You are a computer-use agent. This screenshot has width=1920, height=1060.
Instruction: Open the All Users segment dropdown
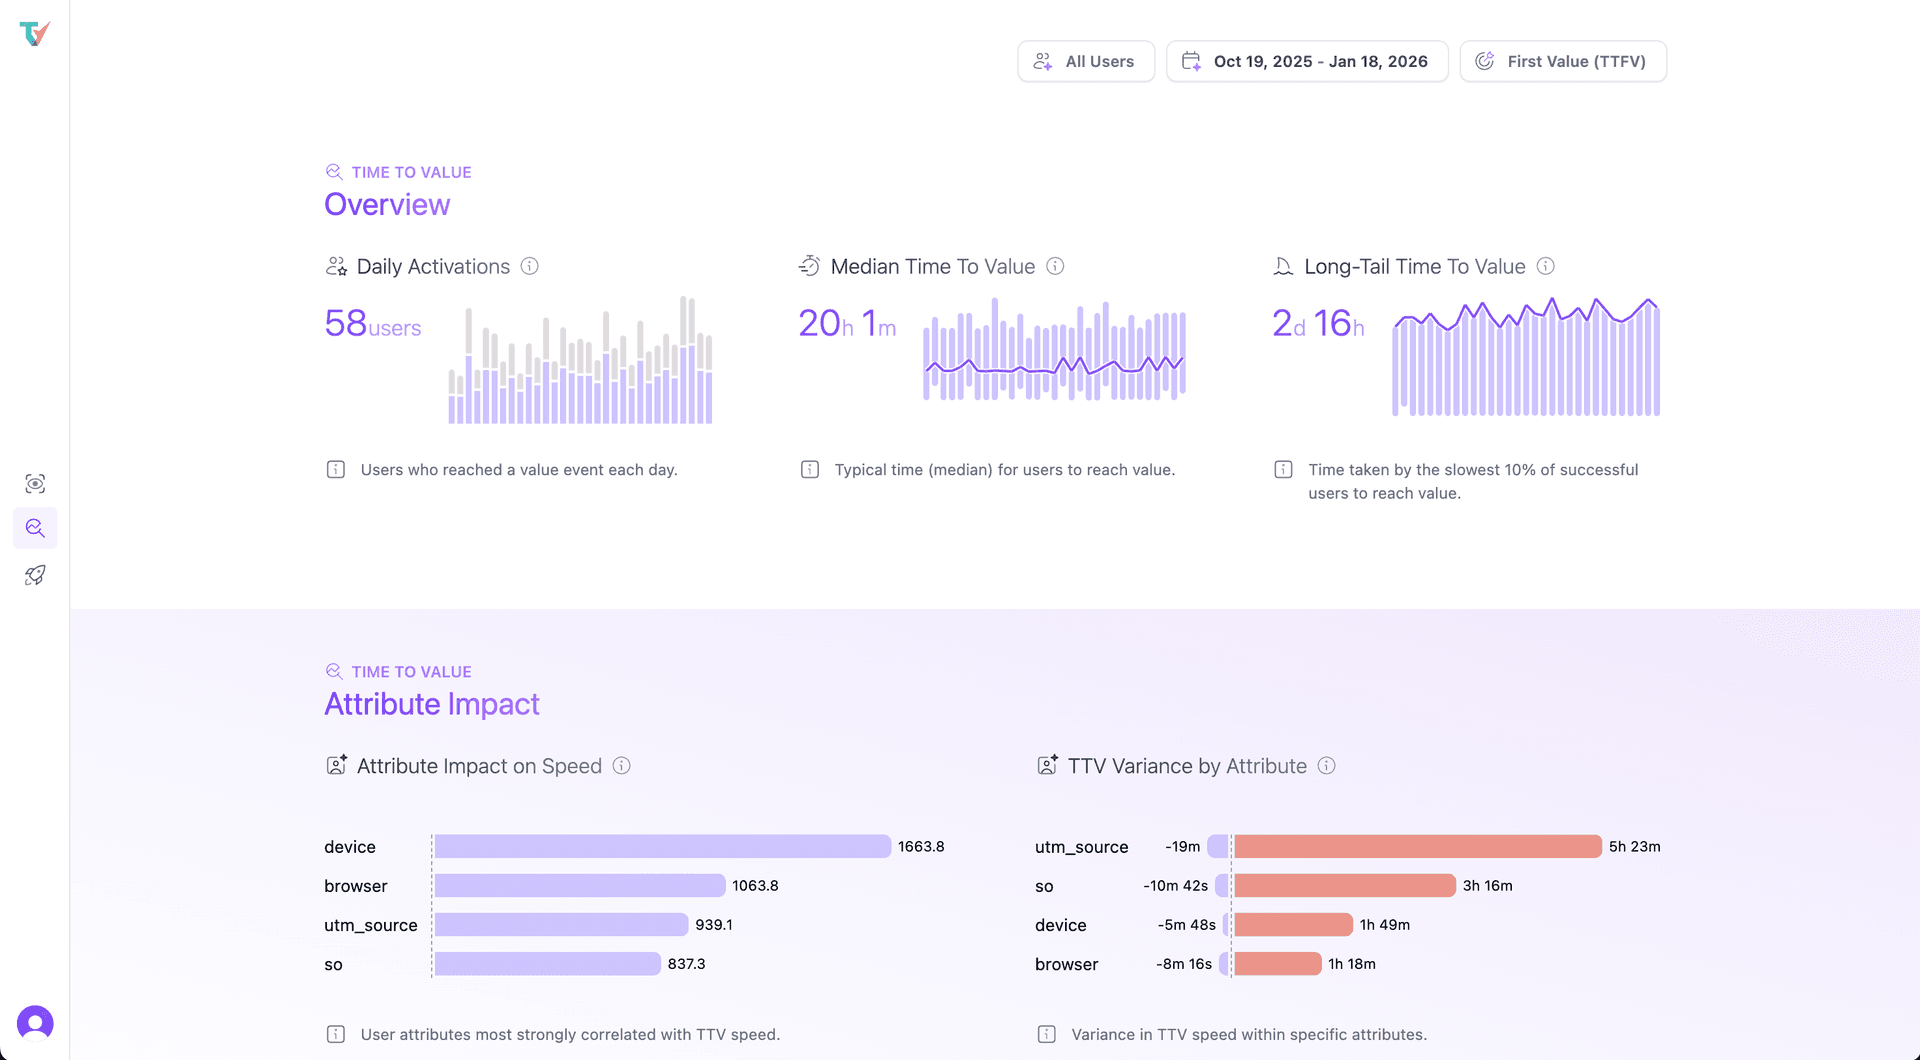1085,61
